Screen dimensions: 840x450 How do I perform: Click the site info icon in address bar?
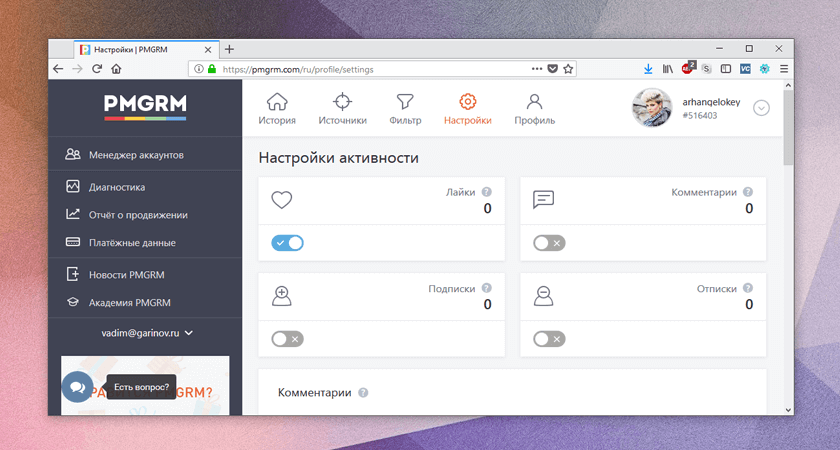pyautogui.click(x=199, y=69)
